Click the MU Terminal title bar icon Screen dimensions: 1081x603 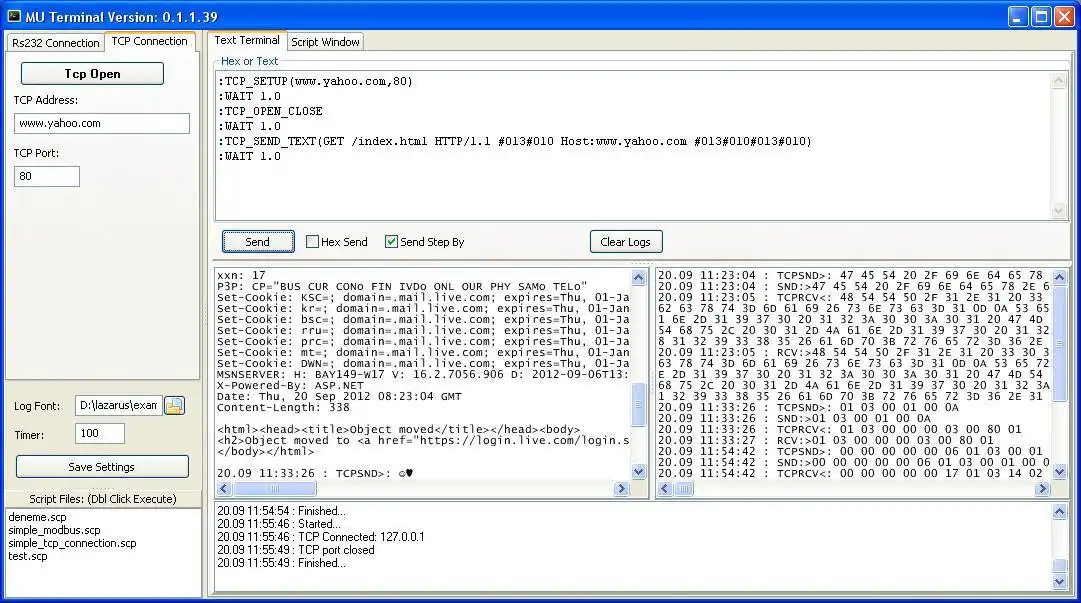click(x=14, y=16)
